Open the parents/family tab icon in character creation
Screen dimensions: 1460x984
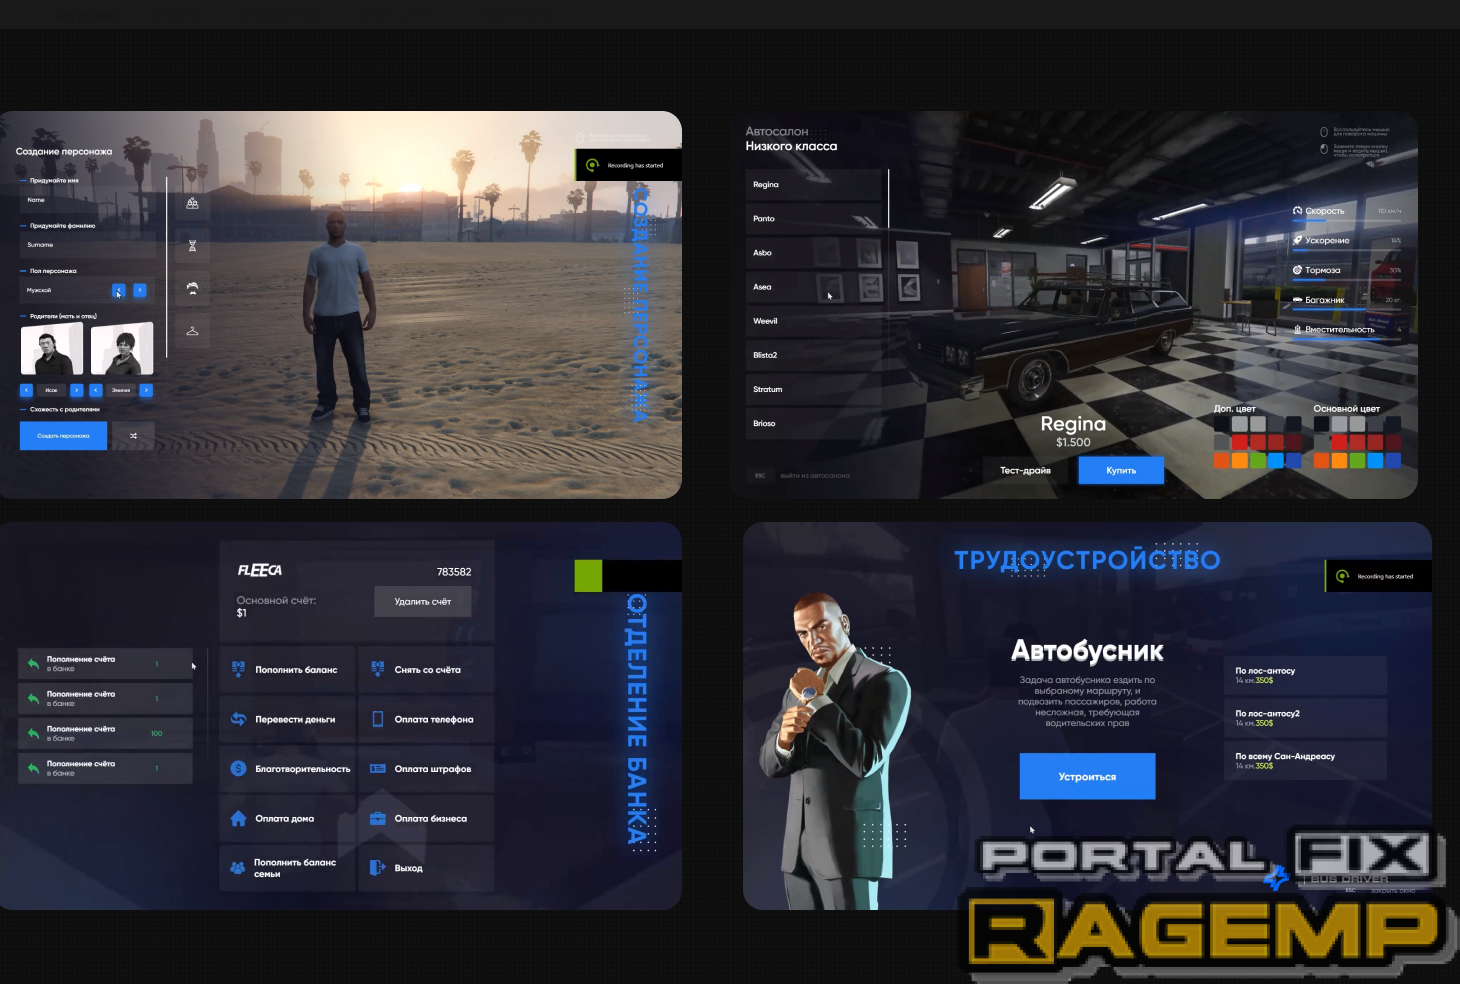[x=192, y=203]
